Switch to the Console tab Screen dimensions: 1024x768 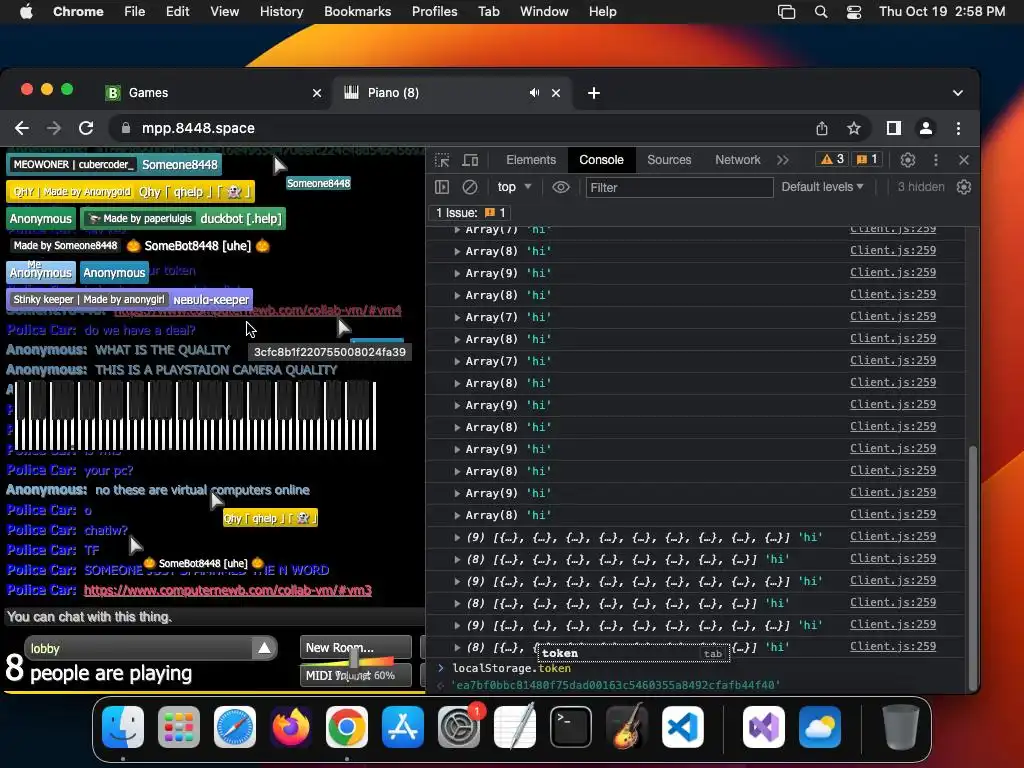[601, 160]
